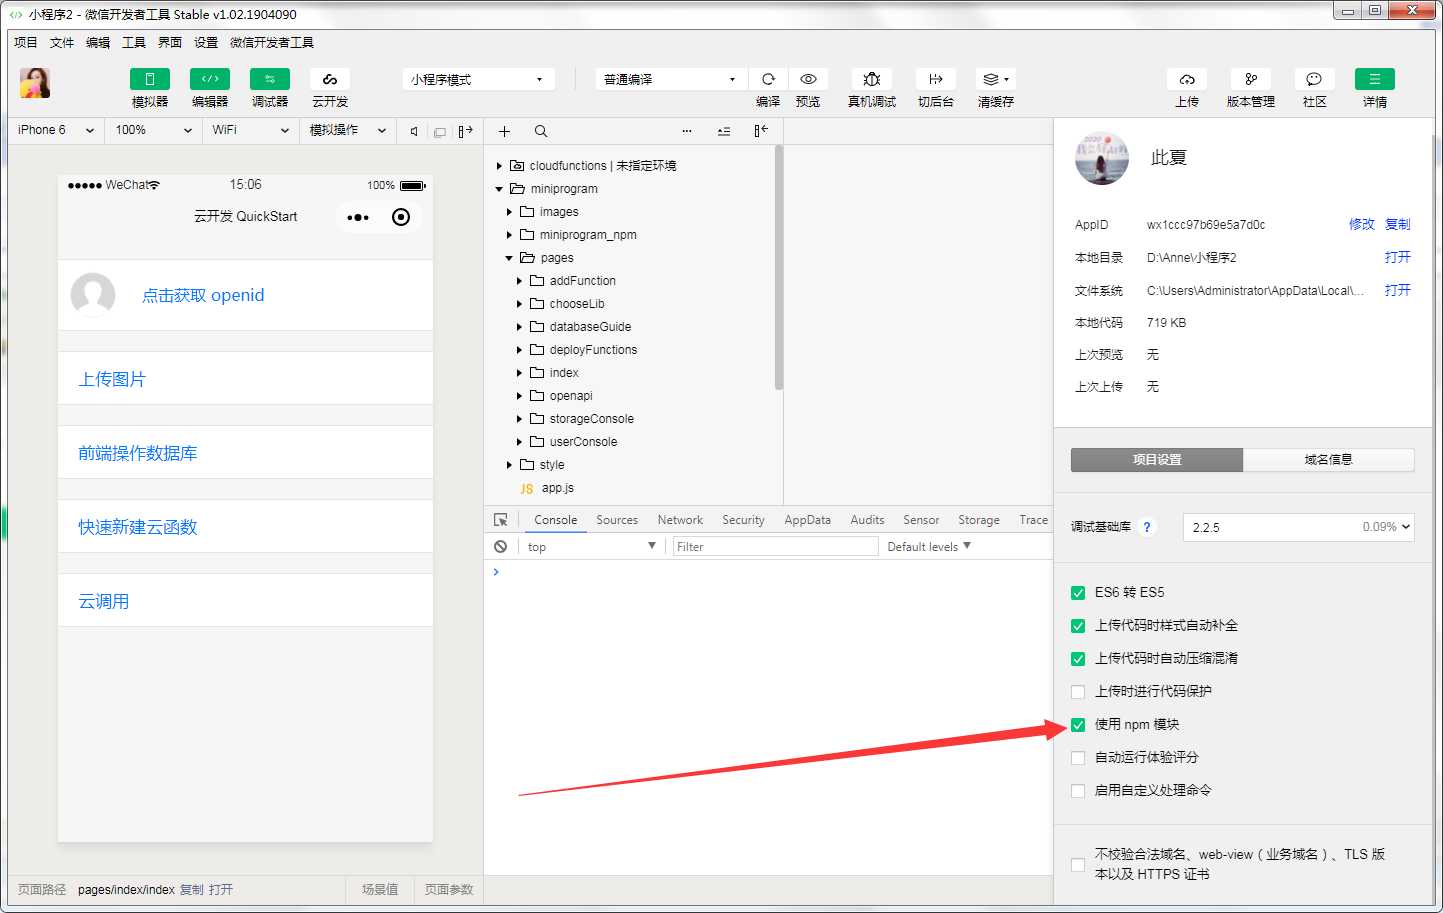Toggle the 详情 details panel

coord(1375,79)
